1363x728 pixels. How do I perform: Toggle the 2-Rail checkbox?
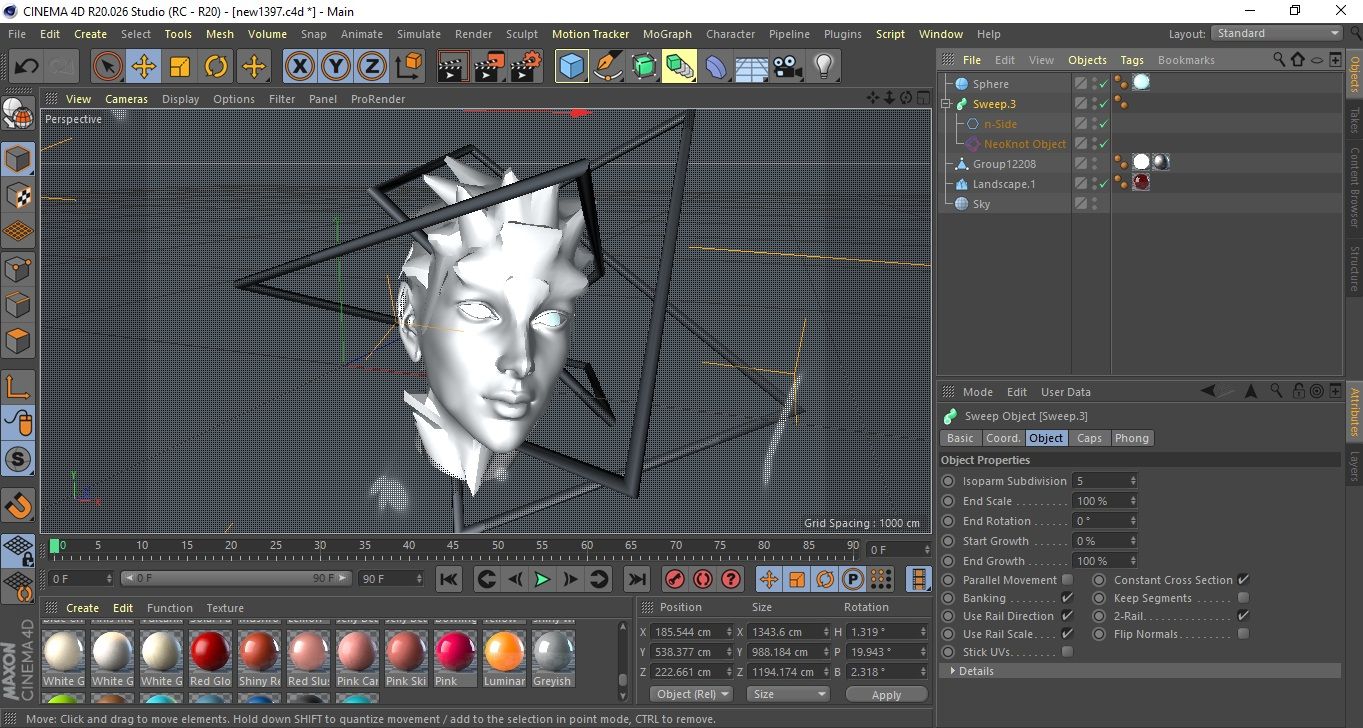1243,616
